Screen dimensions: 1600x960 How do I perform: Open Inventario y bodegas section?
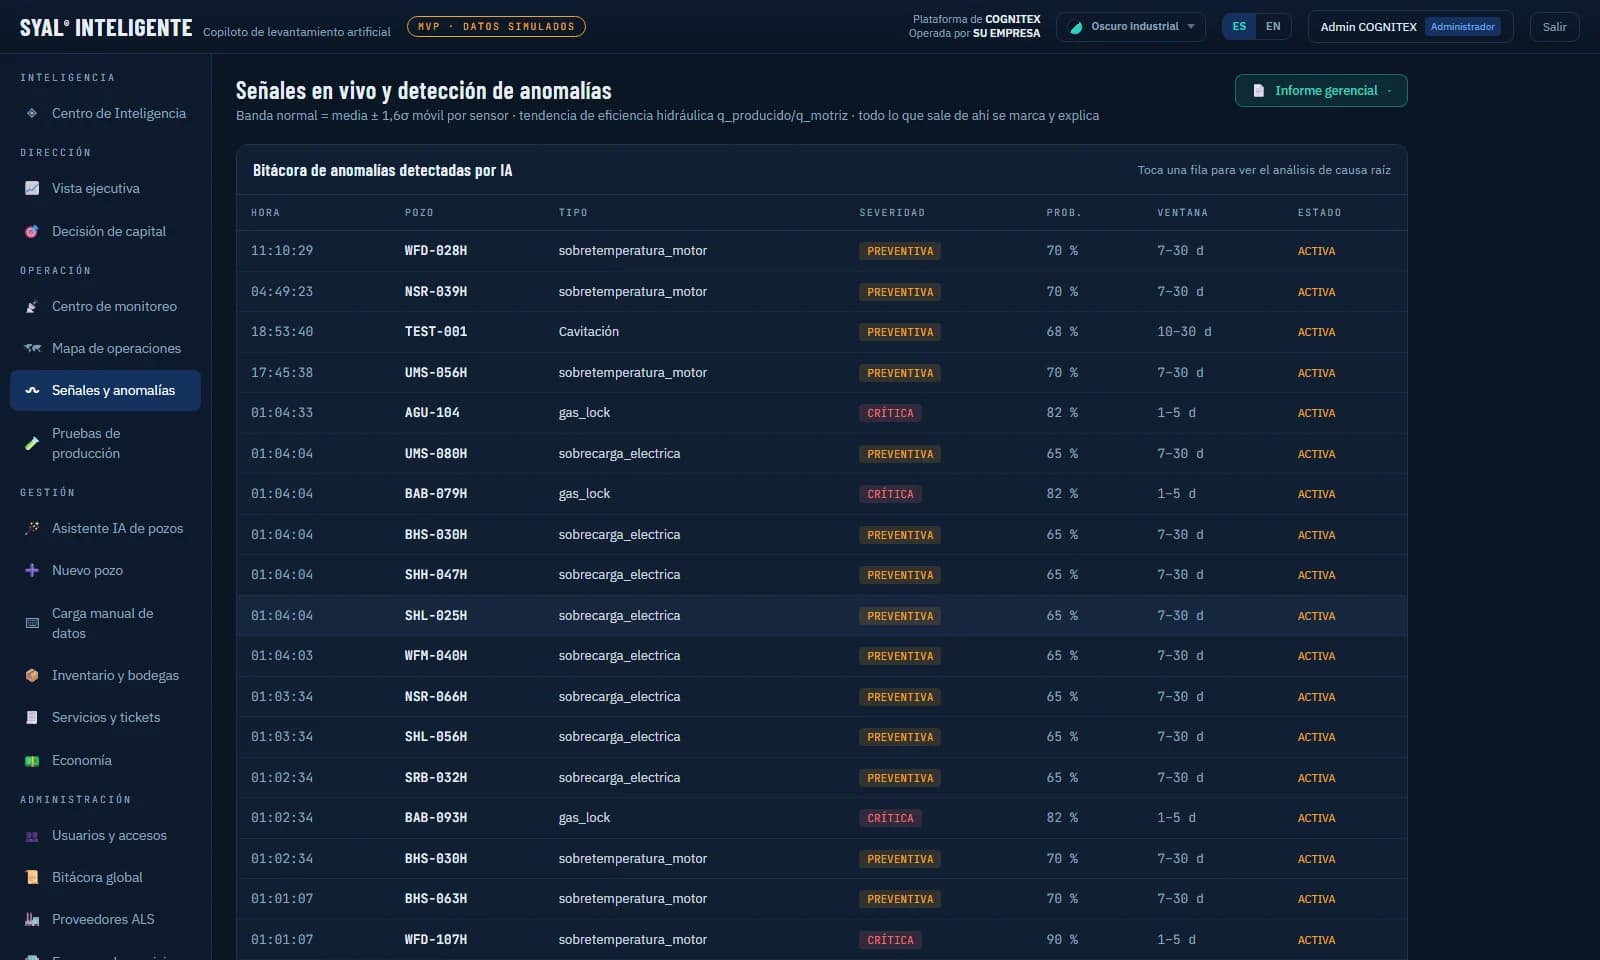coord(105,675)
